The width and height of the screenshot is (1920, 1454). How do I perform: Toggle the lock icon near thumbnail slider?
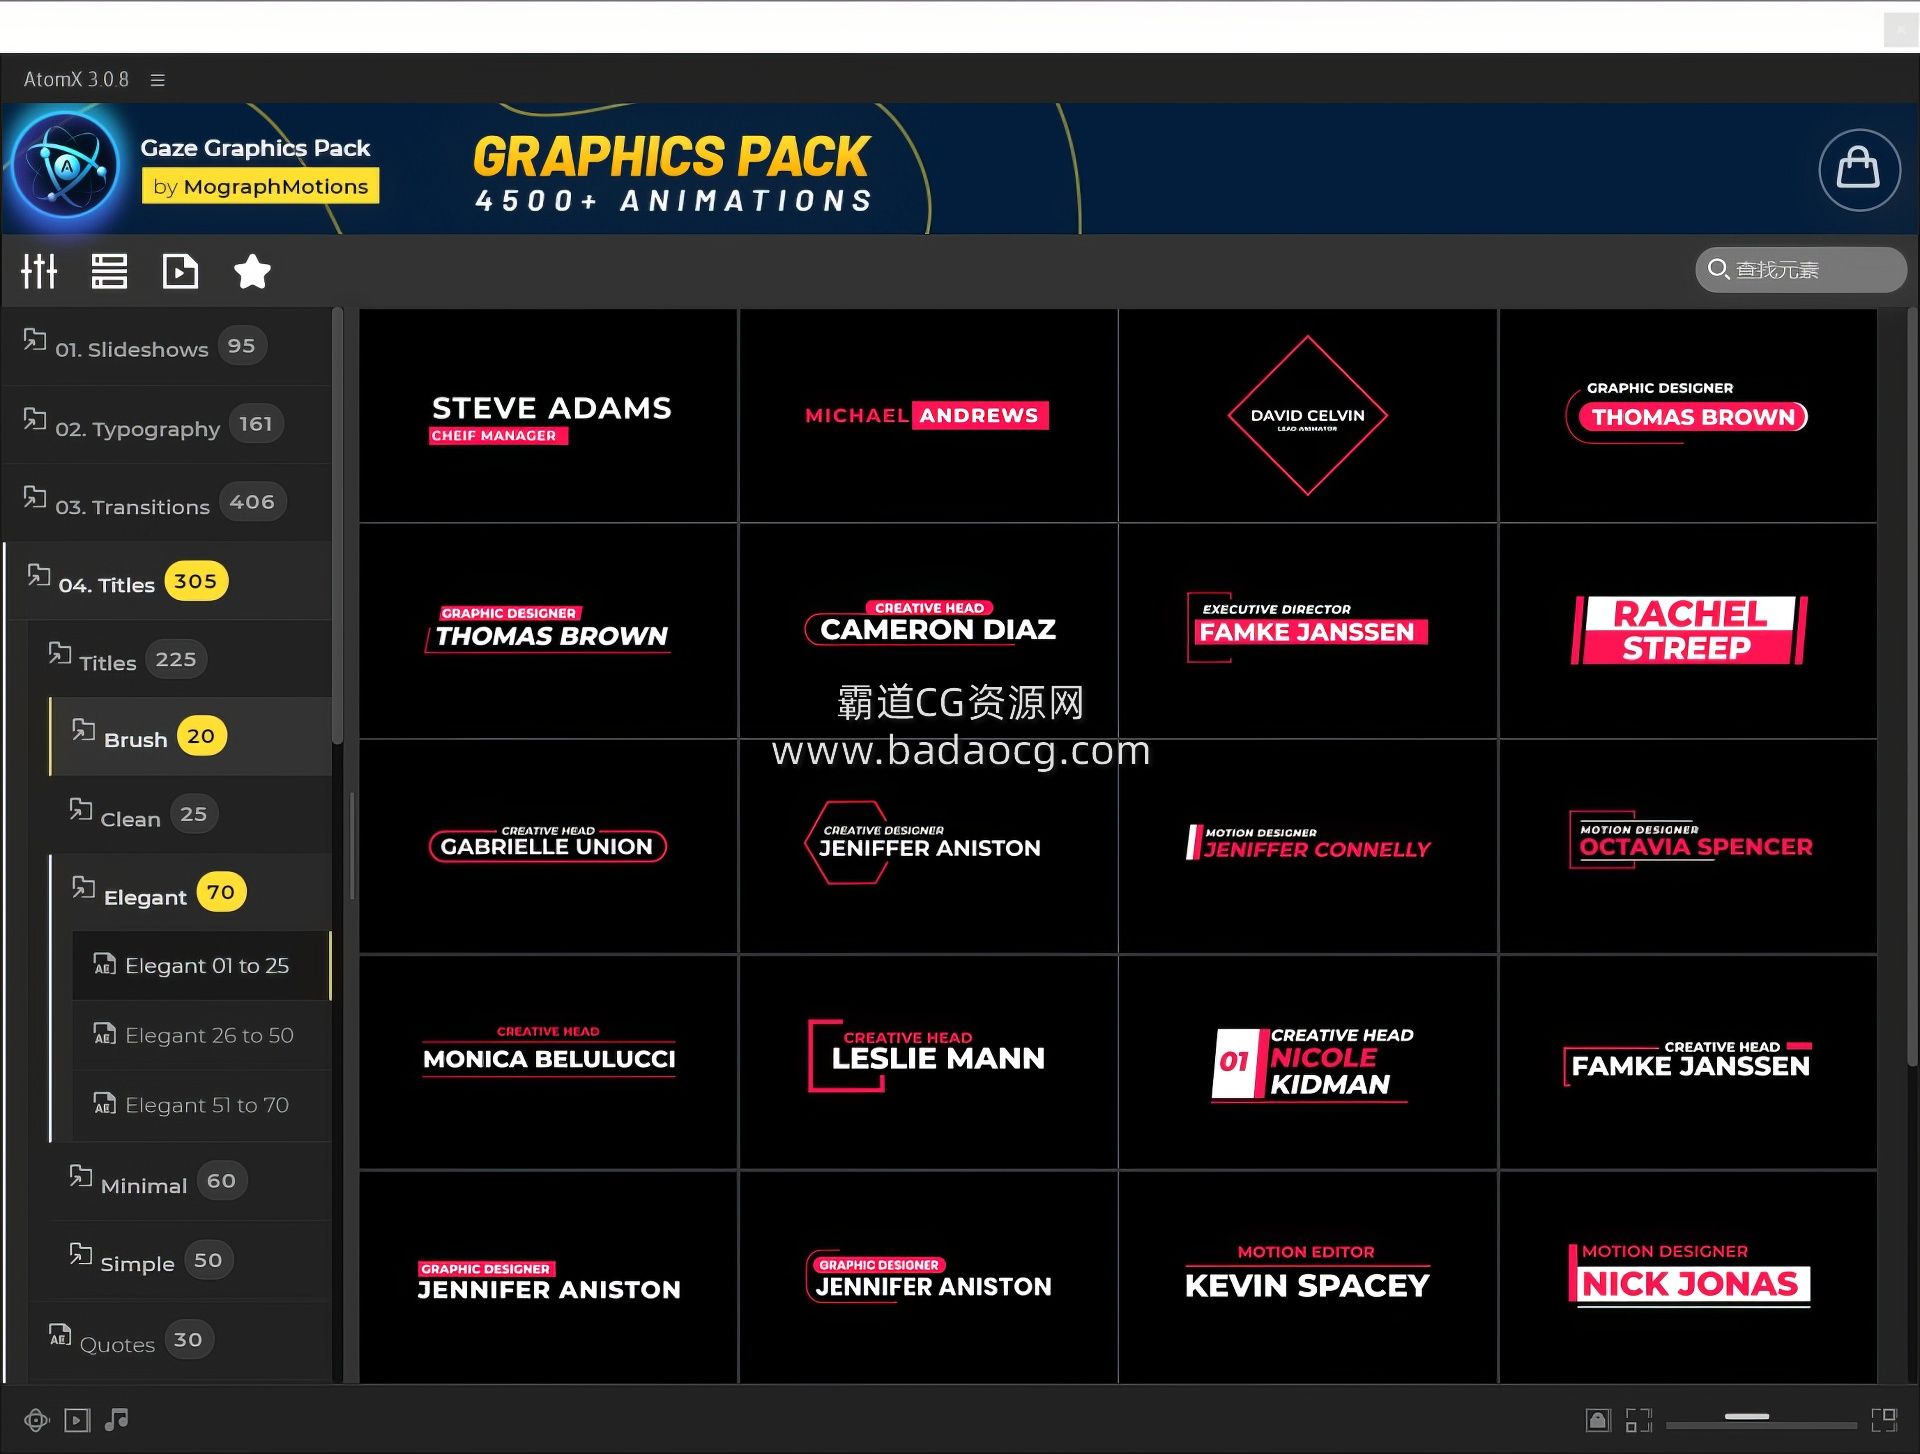click(x=1598, y=1420)
